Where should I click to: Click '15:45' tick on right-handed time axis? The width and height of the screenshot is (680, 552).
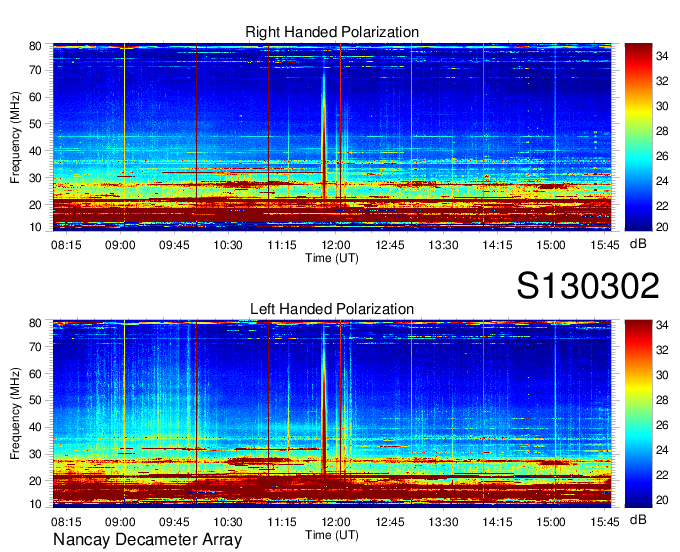(x=605, y=245)
